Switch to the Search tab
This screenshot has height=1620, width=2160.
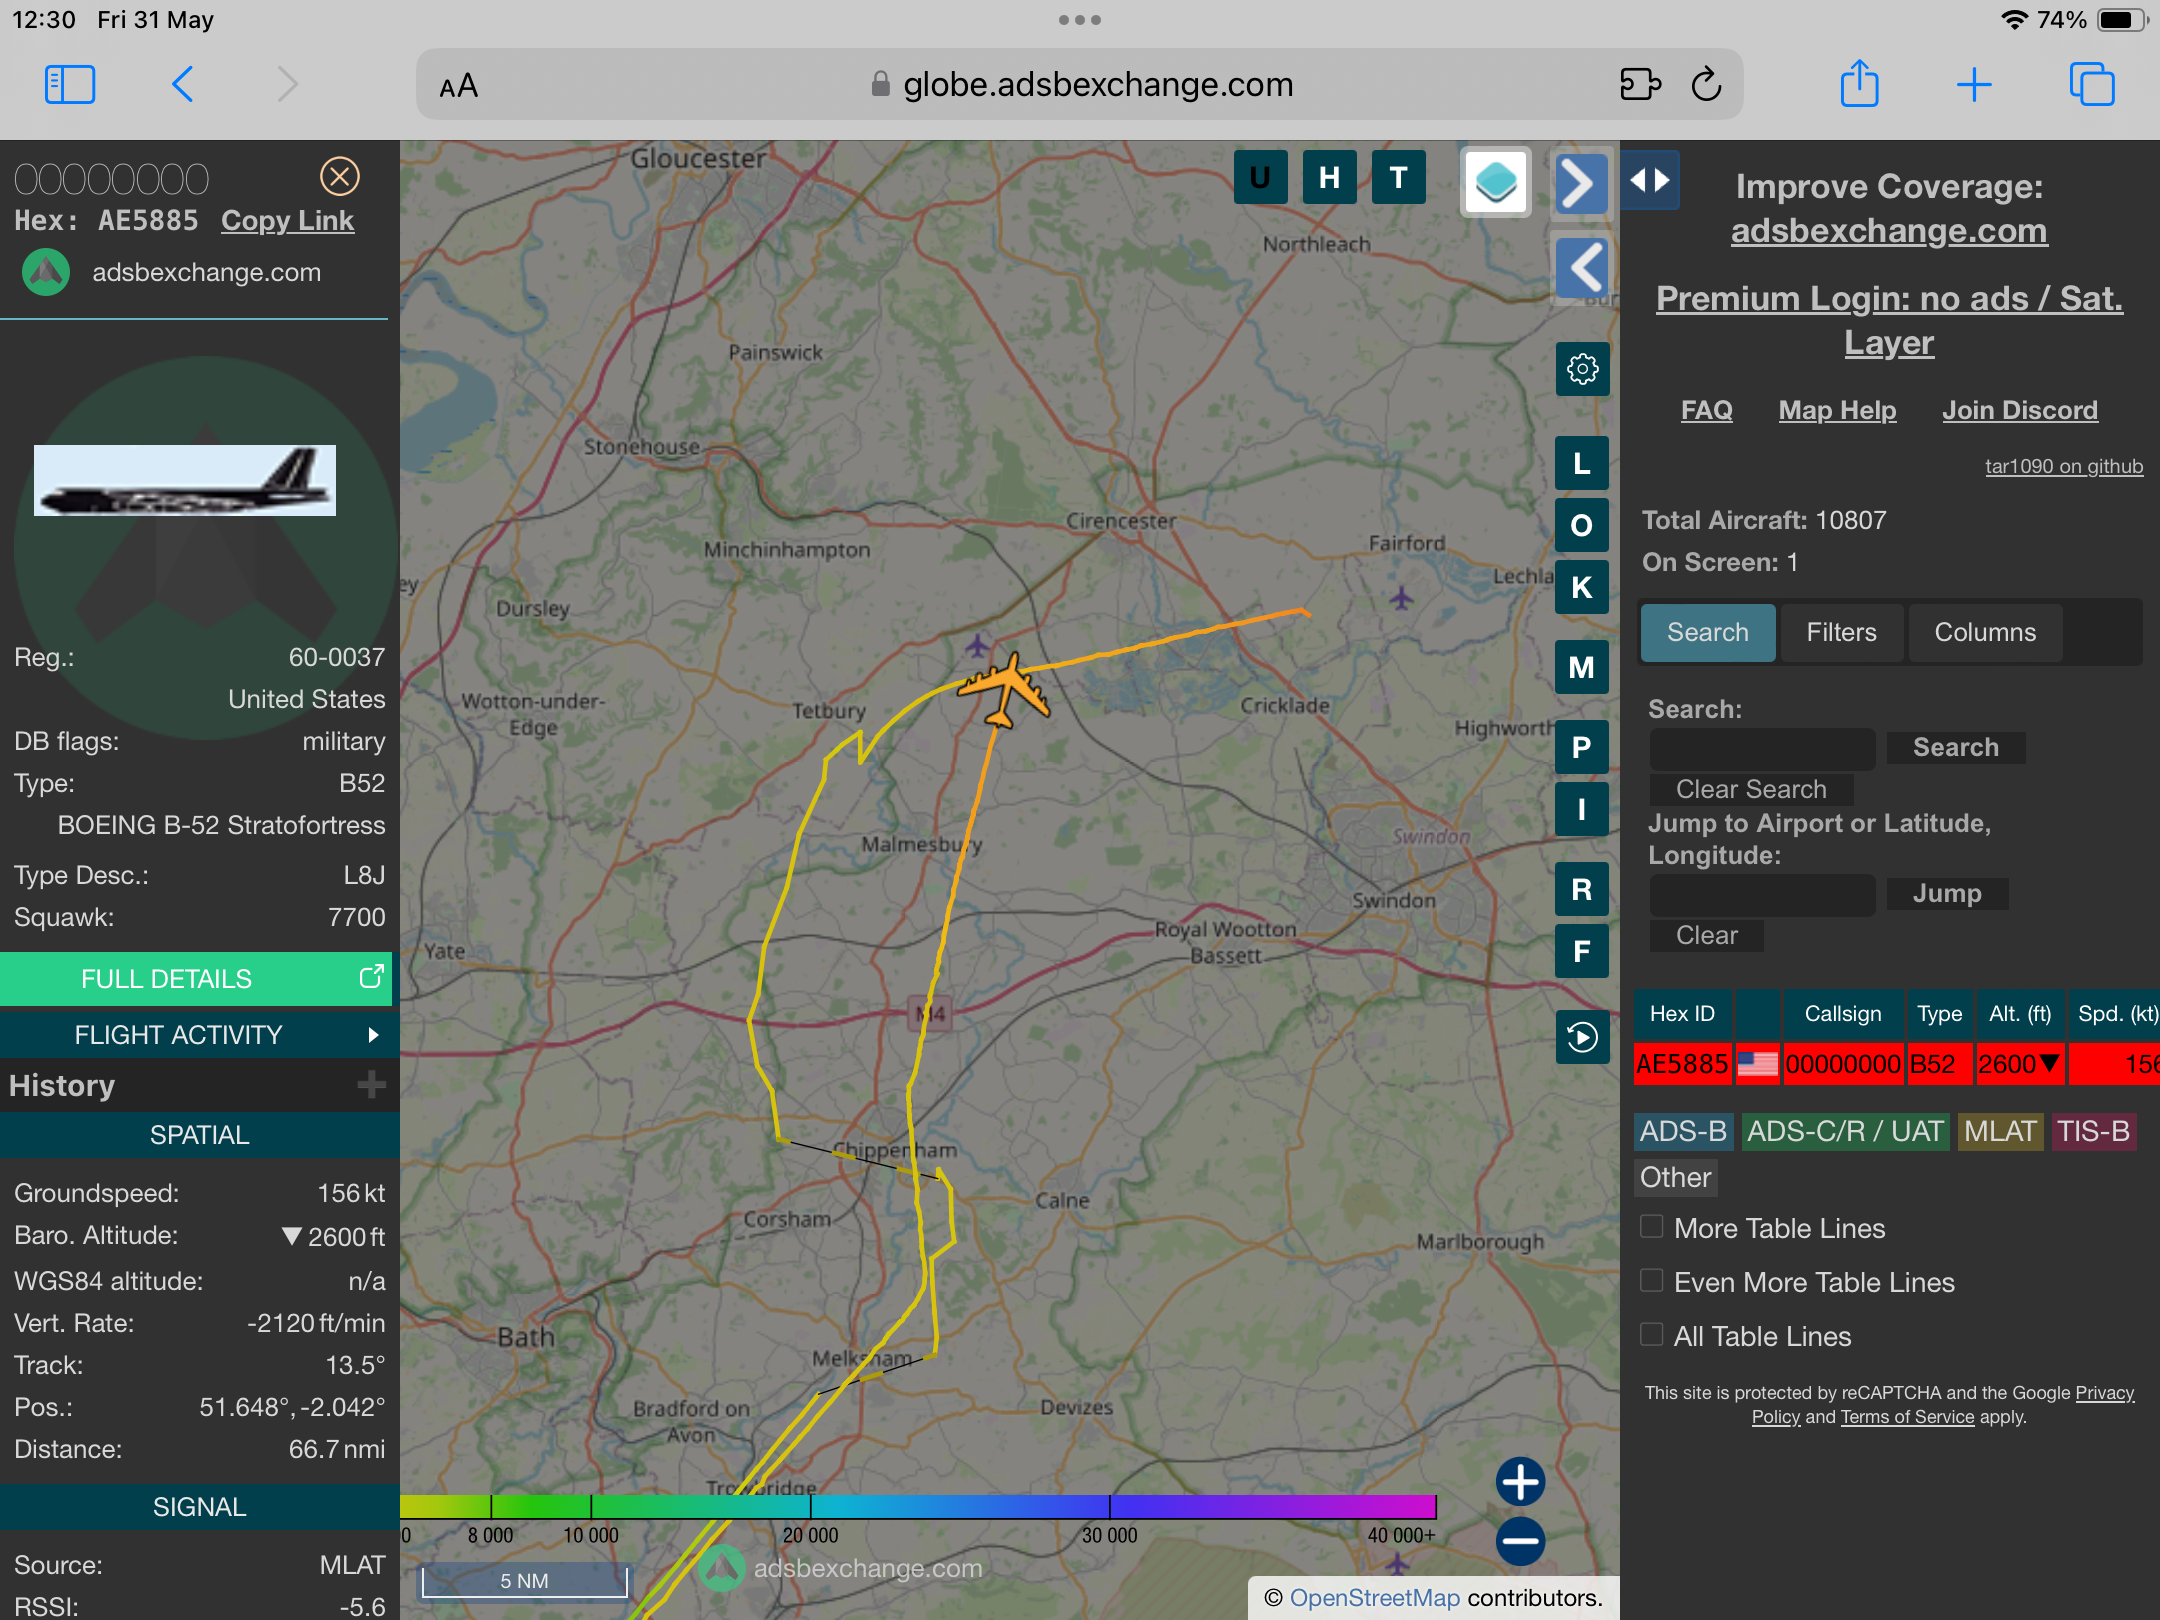click(x=1708, y=632)
